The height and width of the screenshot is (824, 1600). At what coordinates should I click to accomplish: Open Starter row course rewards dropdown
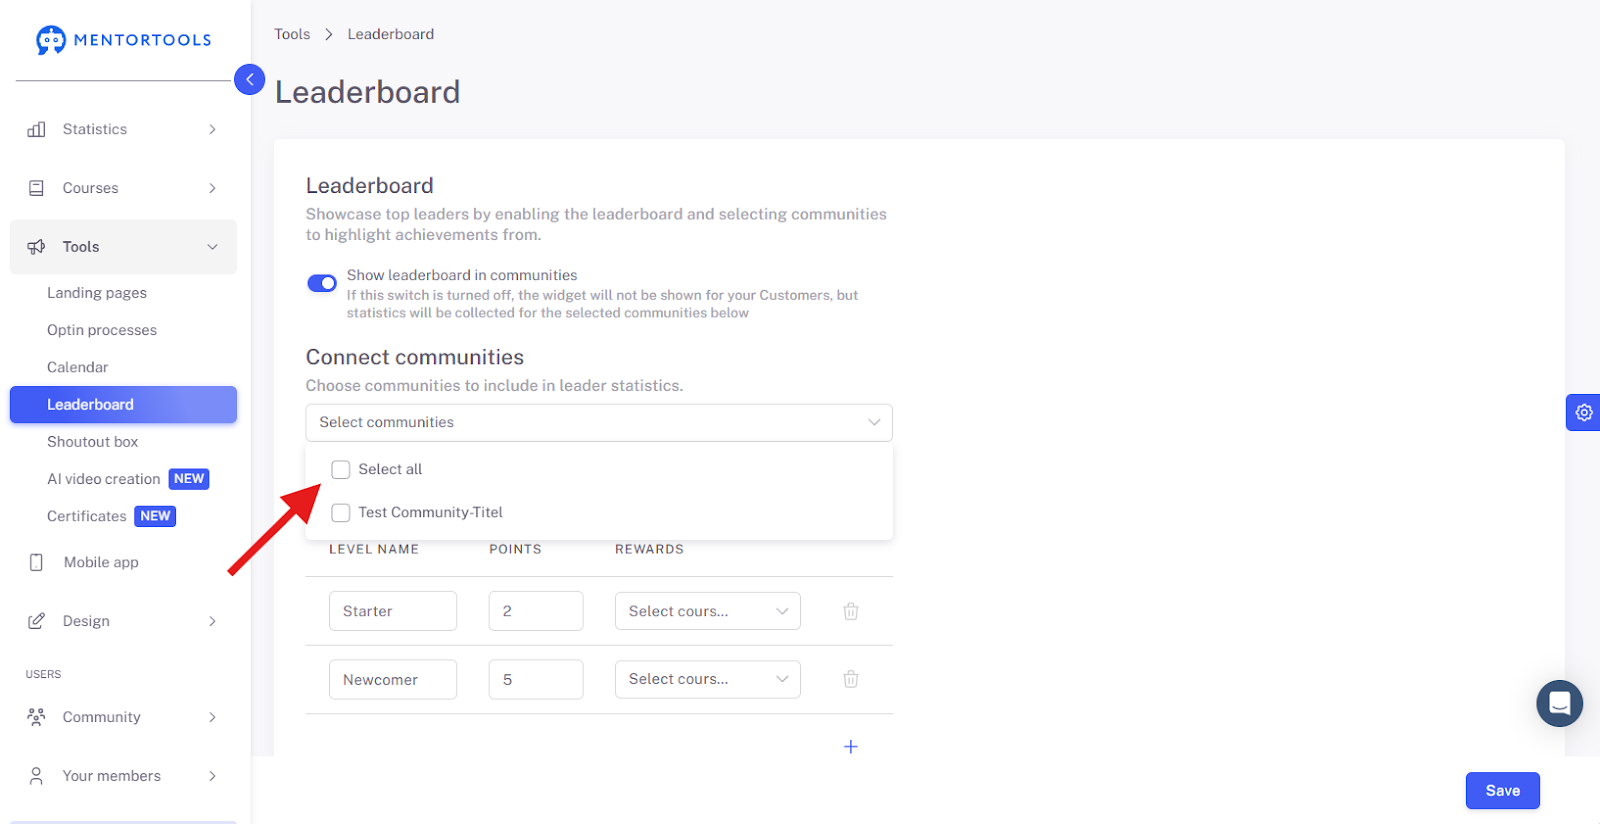coord(708,611)
